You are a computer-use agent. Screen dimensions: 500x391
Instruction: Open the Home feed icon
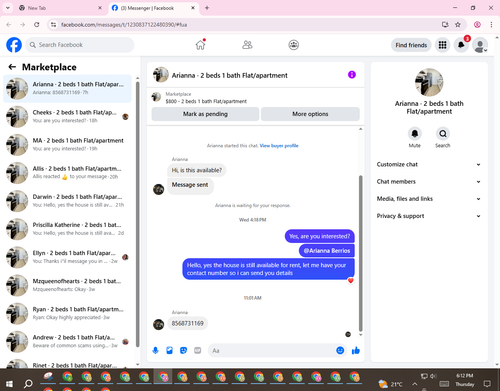[x=200, y=45]
